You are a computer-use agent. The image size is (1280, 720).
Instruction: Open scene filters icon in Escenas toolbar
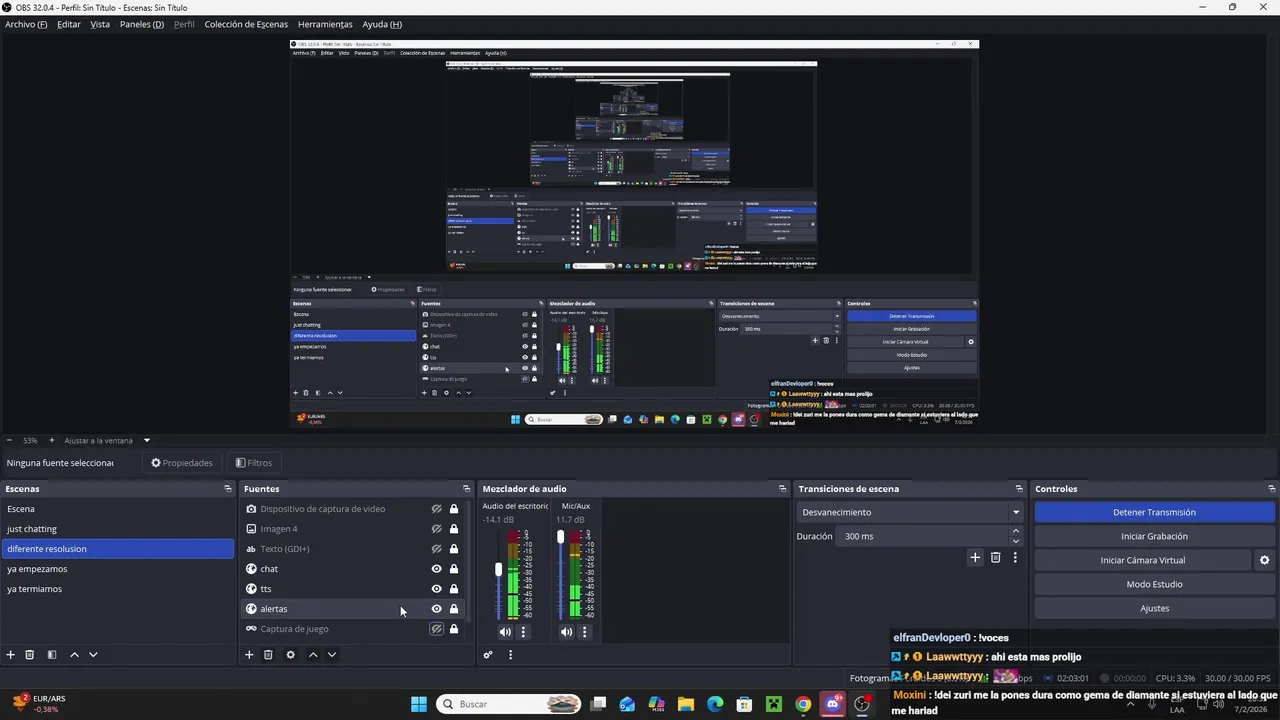tap(52, 655)
